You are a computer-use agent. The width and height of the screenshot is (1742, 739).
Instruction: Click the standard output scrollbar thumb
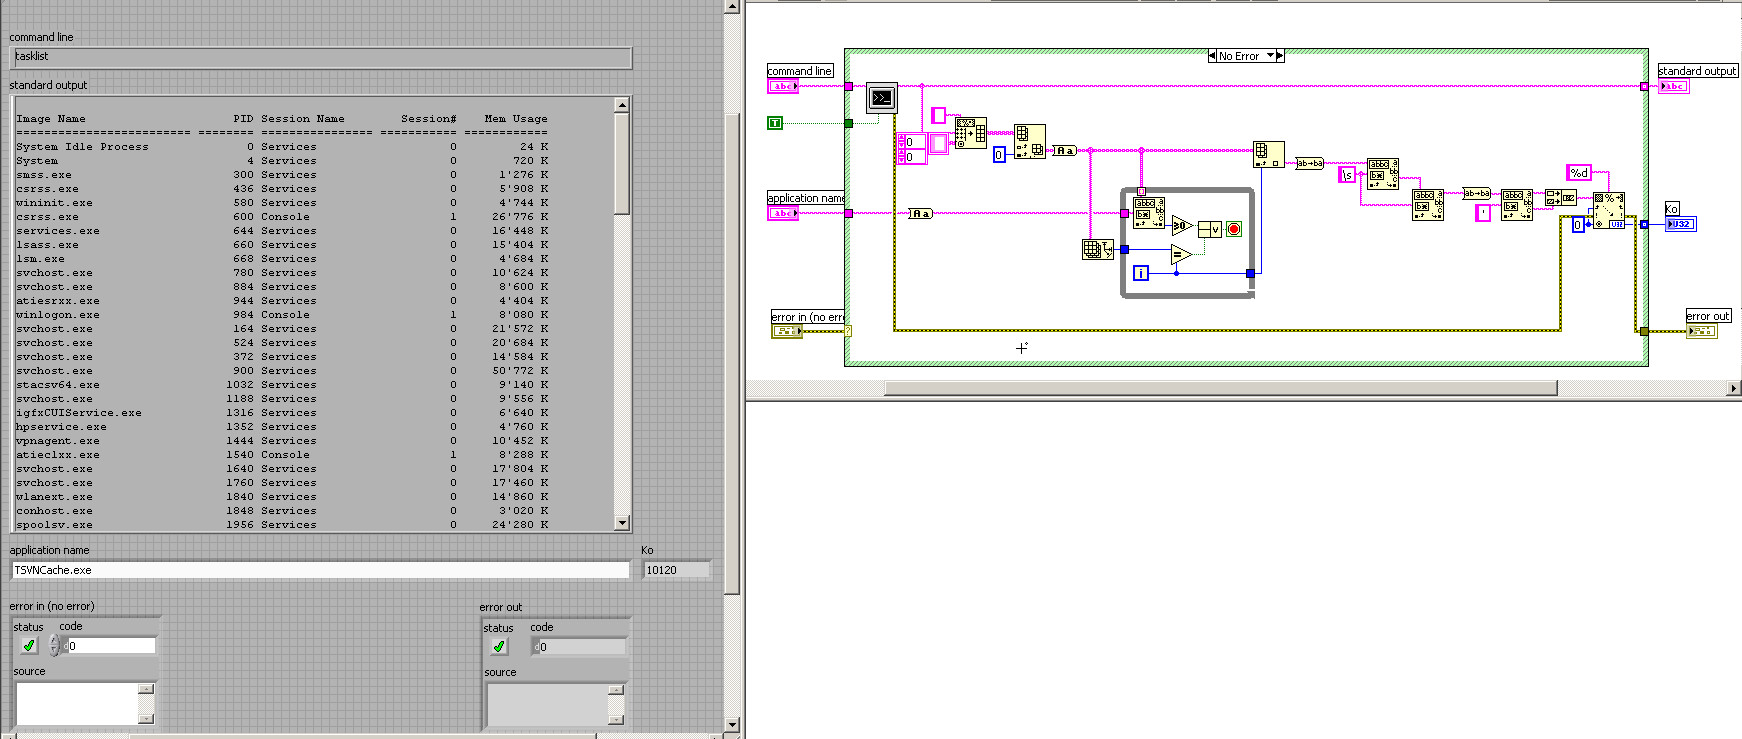tap(622, 162)
